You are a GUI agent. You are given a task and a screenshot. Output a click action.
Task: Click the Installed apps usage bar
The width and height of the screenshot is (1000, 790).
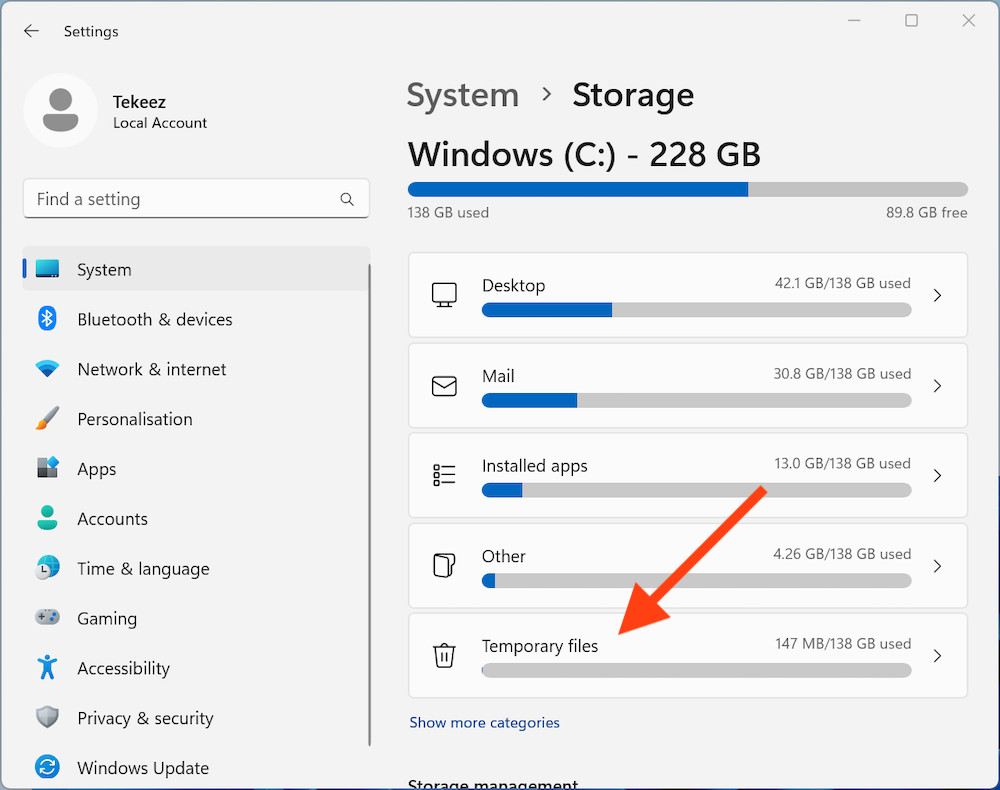(x=696, y=490)
